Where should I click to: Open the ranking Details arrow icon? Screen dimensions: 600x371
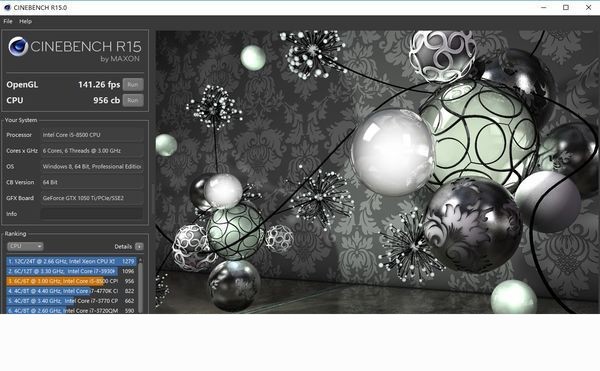point(139,246)
